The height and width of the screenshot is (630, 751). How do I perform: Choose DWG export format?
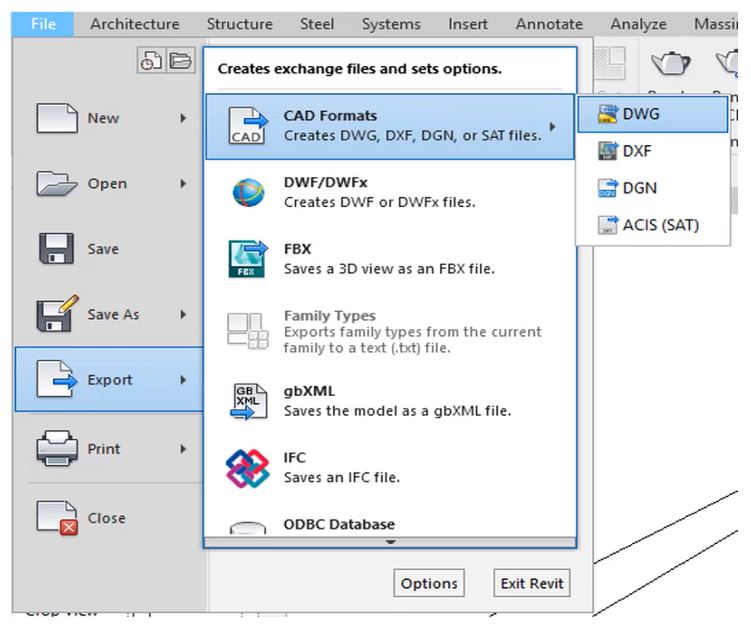(652, 114)
